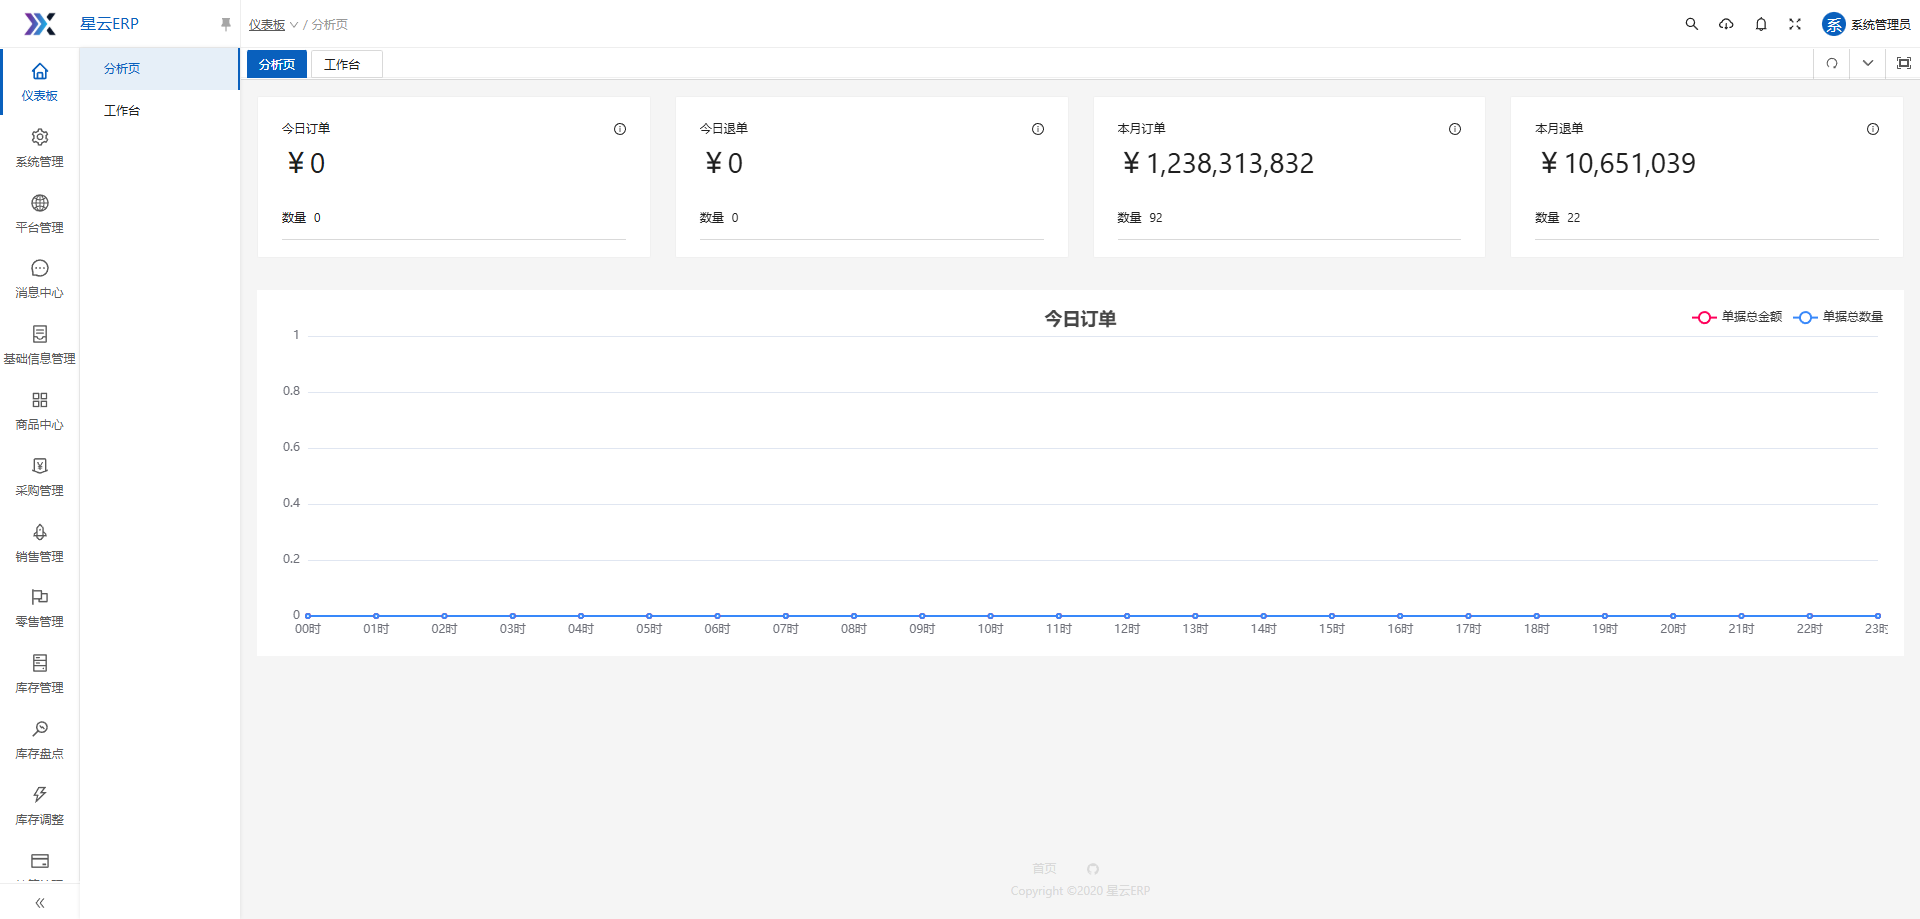Open 库存盘点 from the sidebar
This screenshot has height=919, width=1920.
click(40, 740)
